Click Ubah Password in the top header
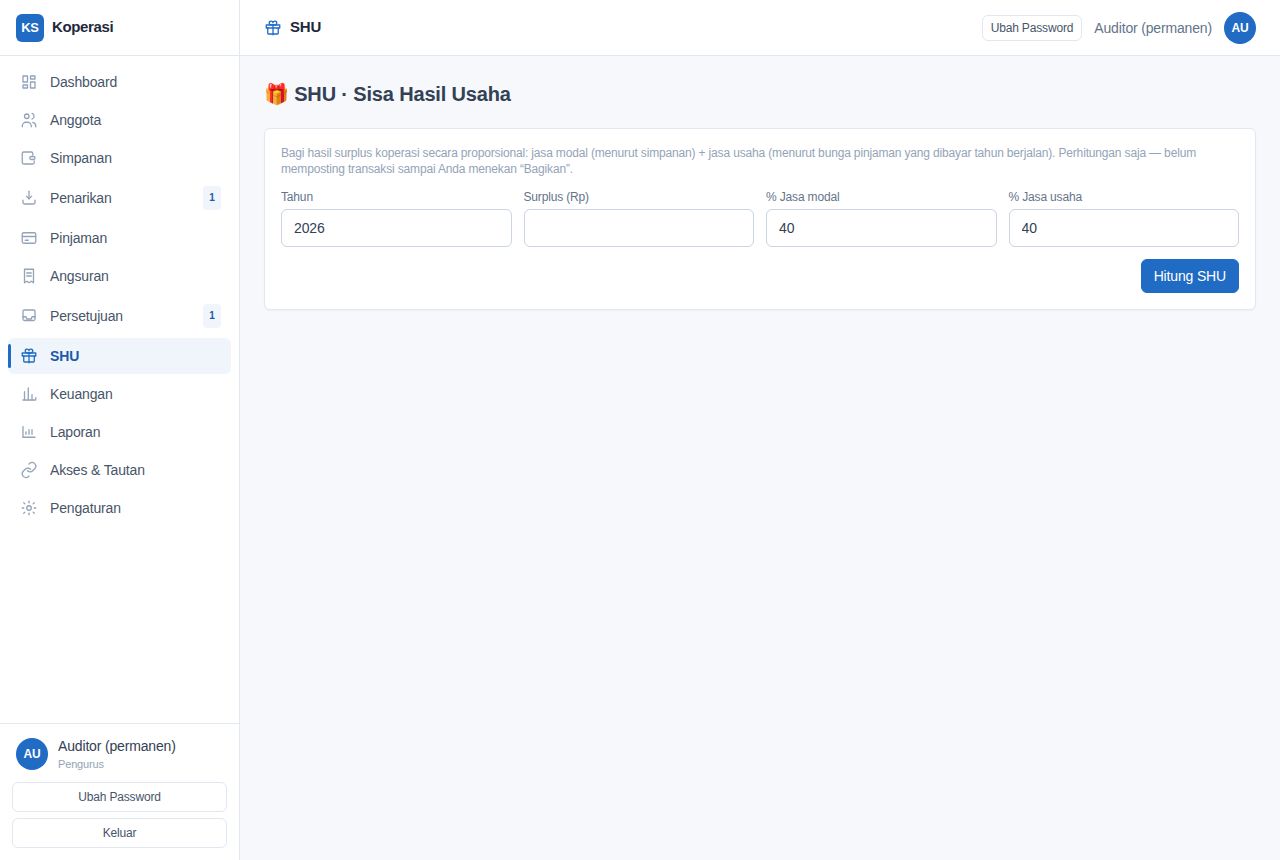Viewport: 1280px width, 860px height. 1032,28
